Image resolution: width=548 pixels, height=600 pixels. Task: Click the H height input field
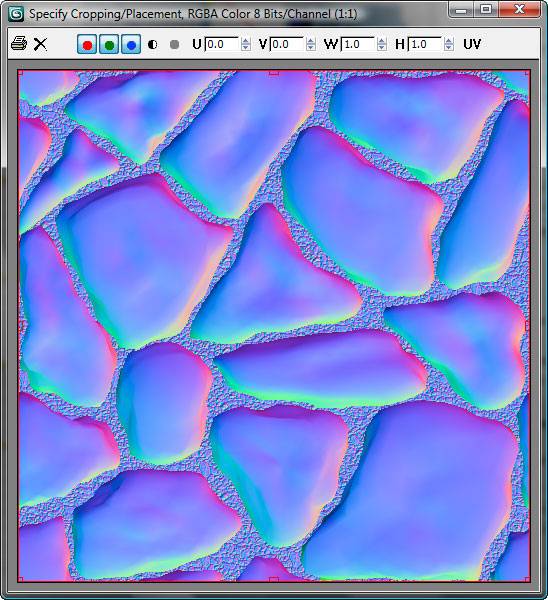click(426, 44)
